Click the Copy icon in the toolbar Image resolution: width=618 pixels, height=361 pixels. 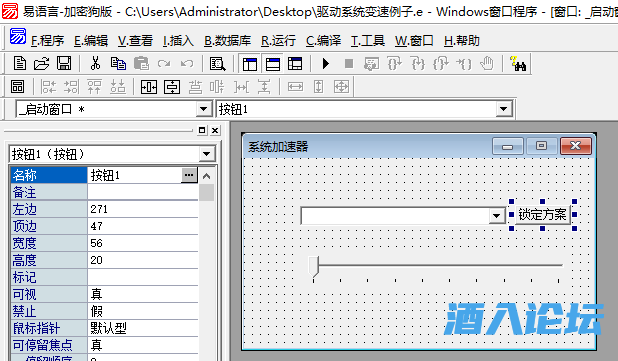coord(118,63)
